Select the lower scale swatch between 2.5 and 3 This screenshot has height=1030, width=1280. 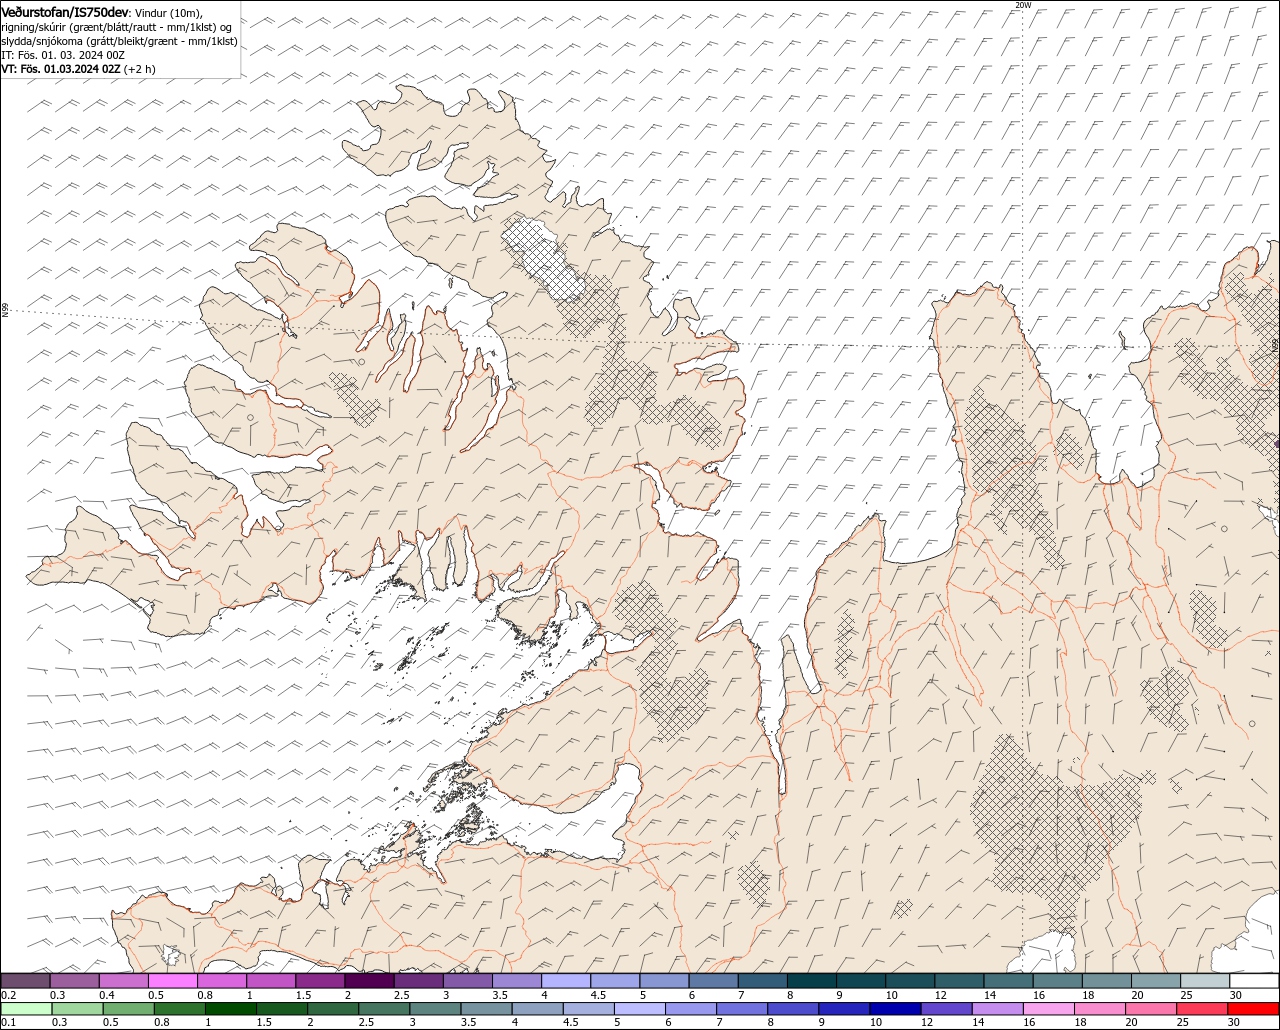coord(384,1009)
